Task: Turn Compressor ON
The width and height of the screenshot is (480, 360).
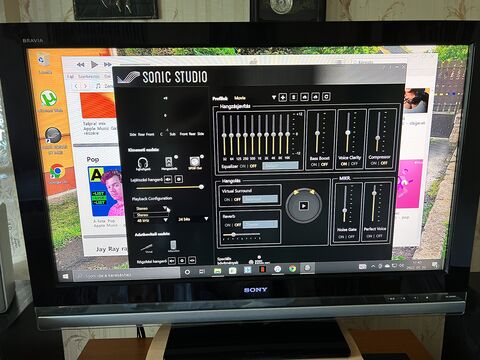Action: pos(374,163)
